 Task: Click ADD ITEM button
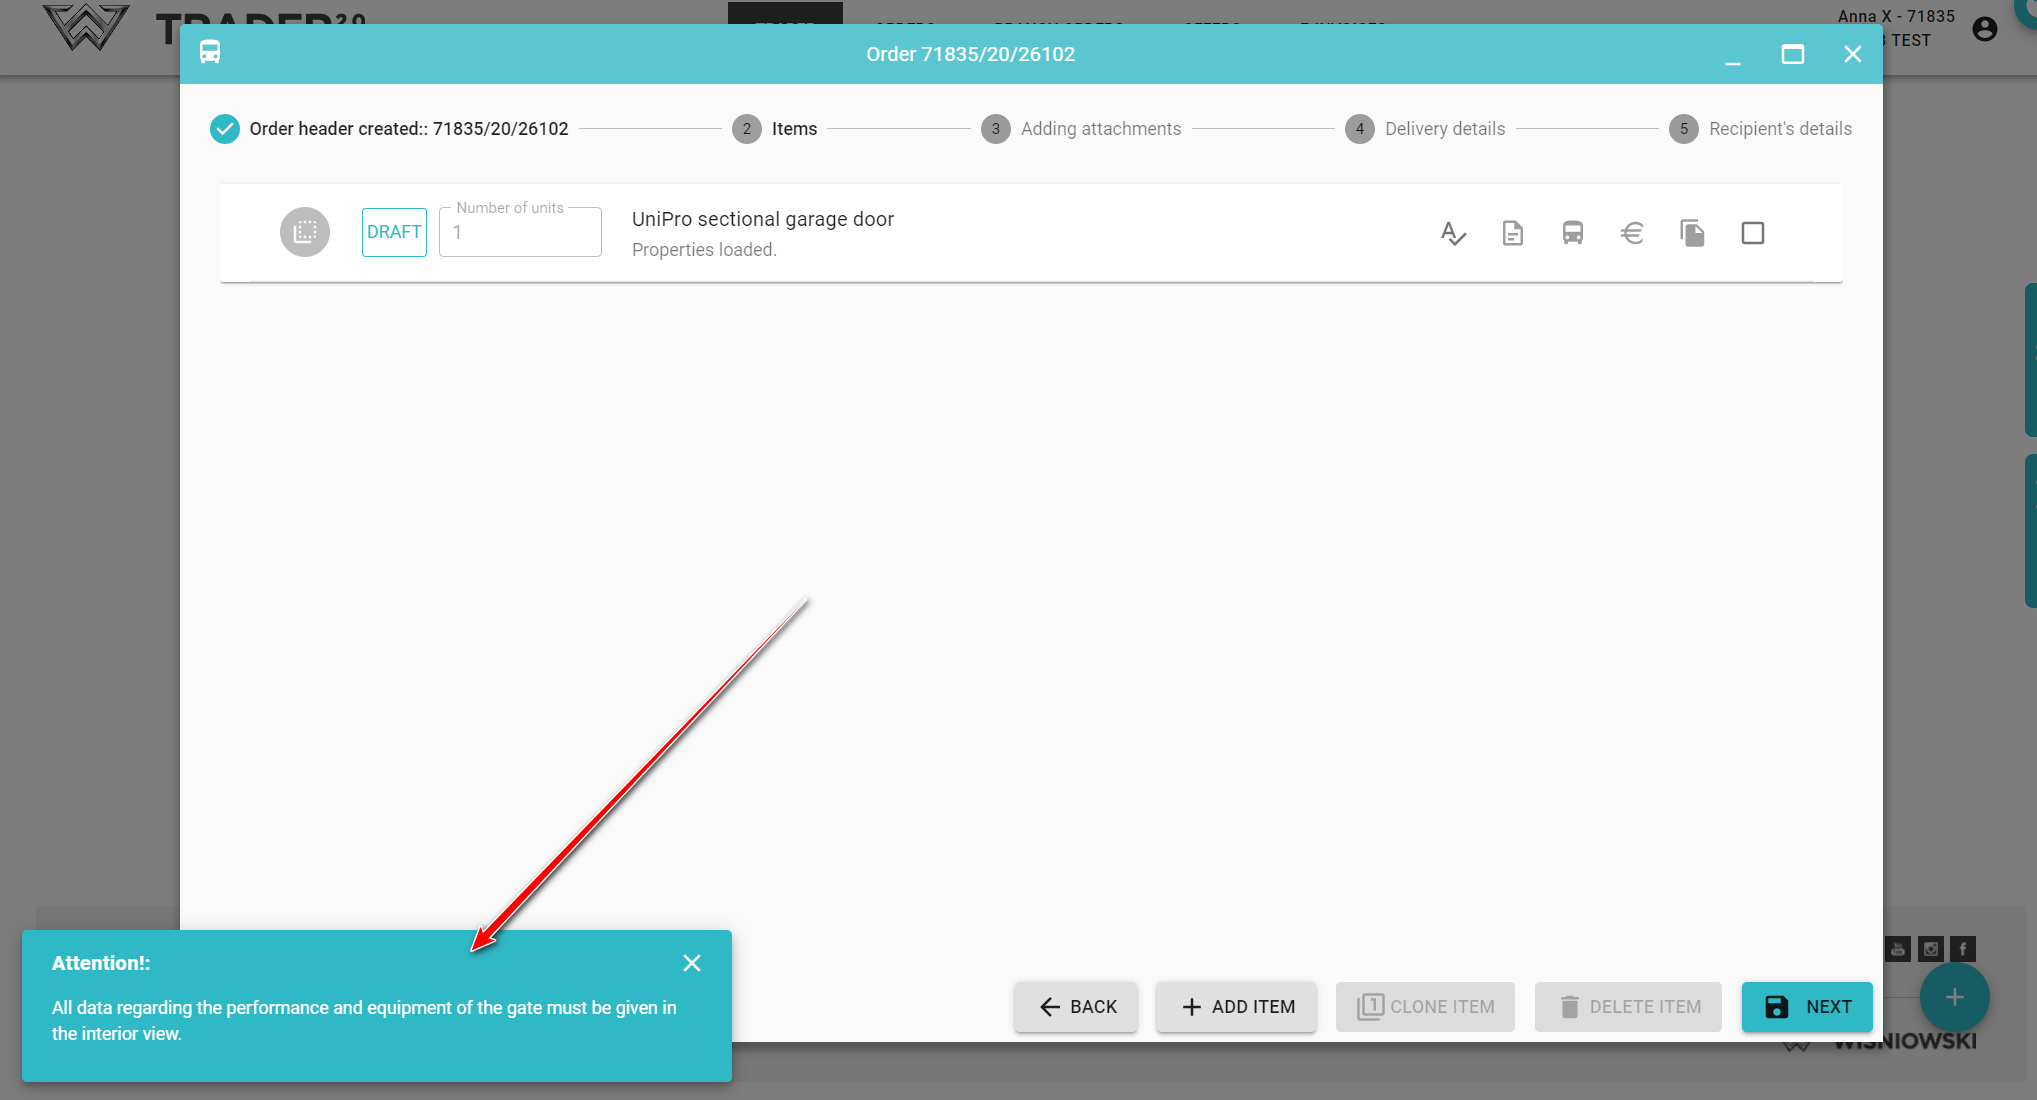(x=1237, y=1007)
